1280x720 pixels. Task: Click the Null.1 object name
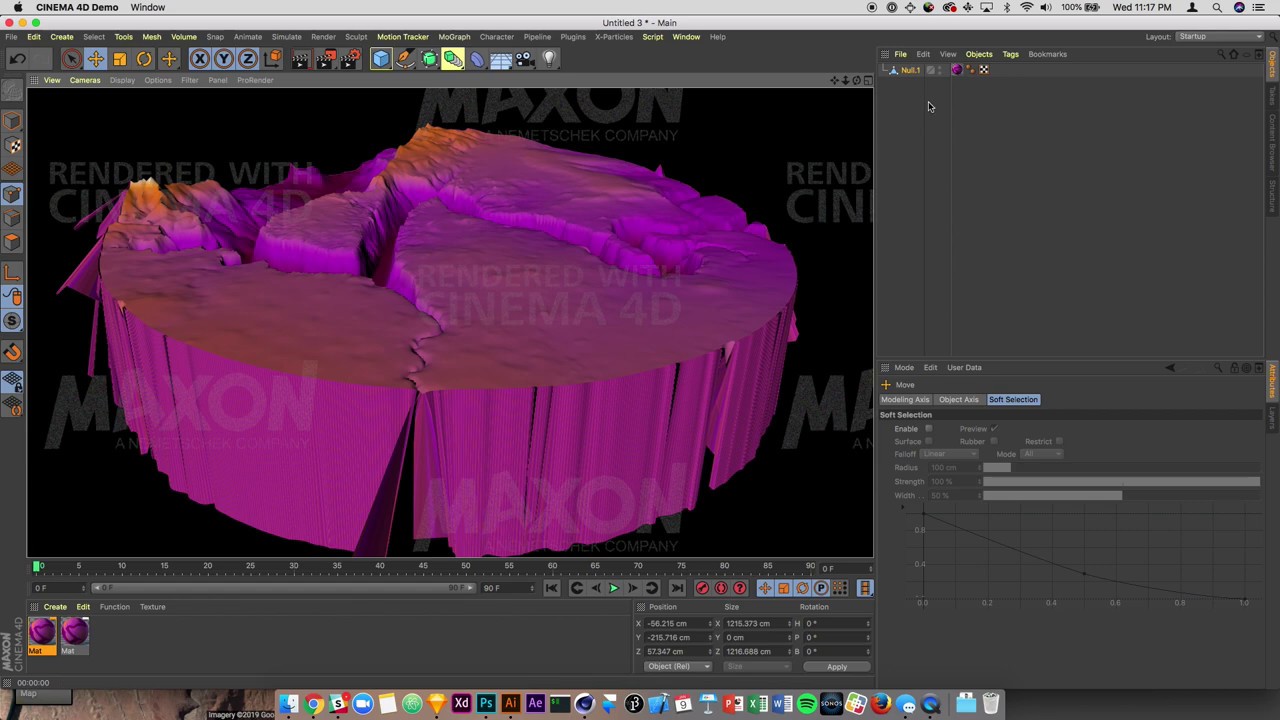[x=910, y=70]
